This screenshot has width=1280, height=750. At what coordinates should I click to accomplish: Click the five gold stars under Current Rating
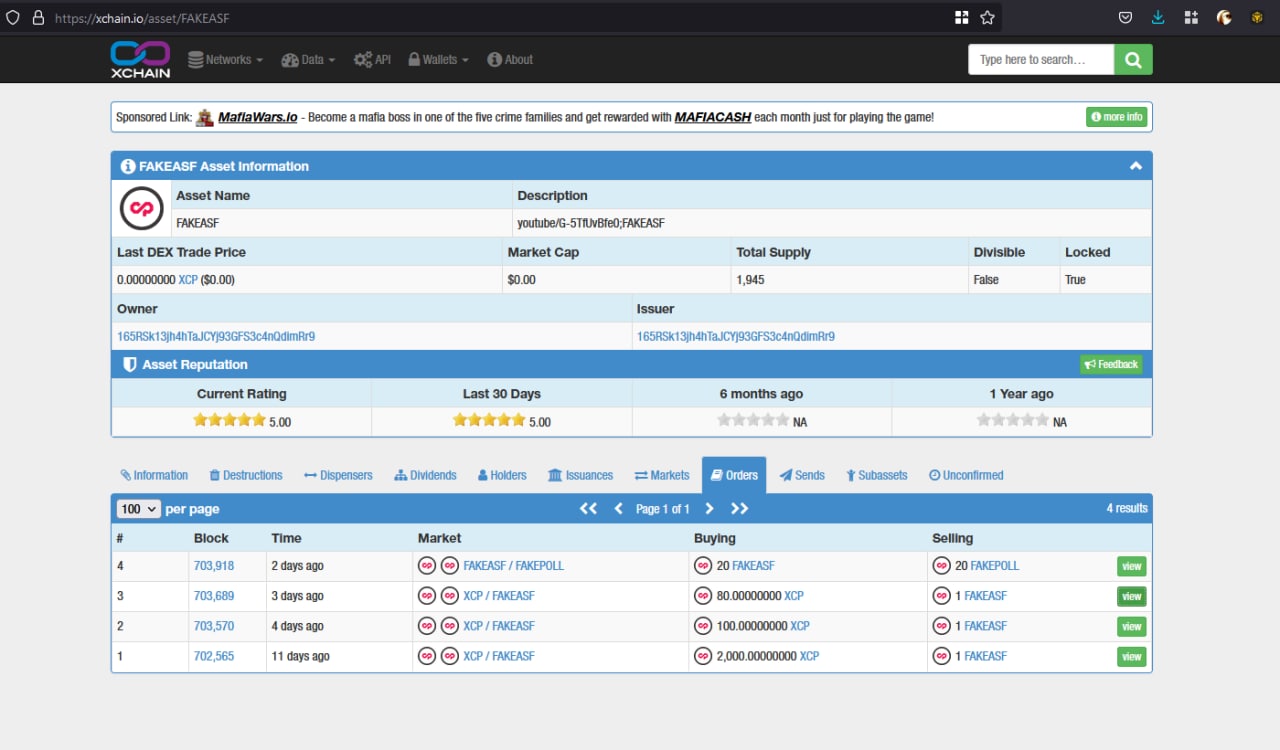(x=229, y=420)
